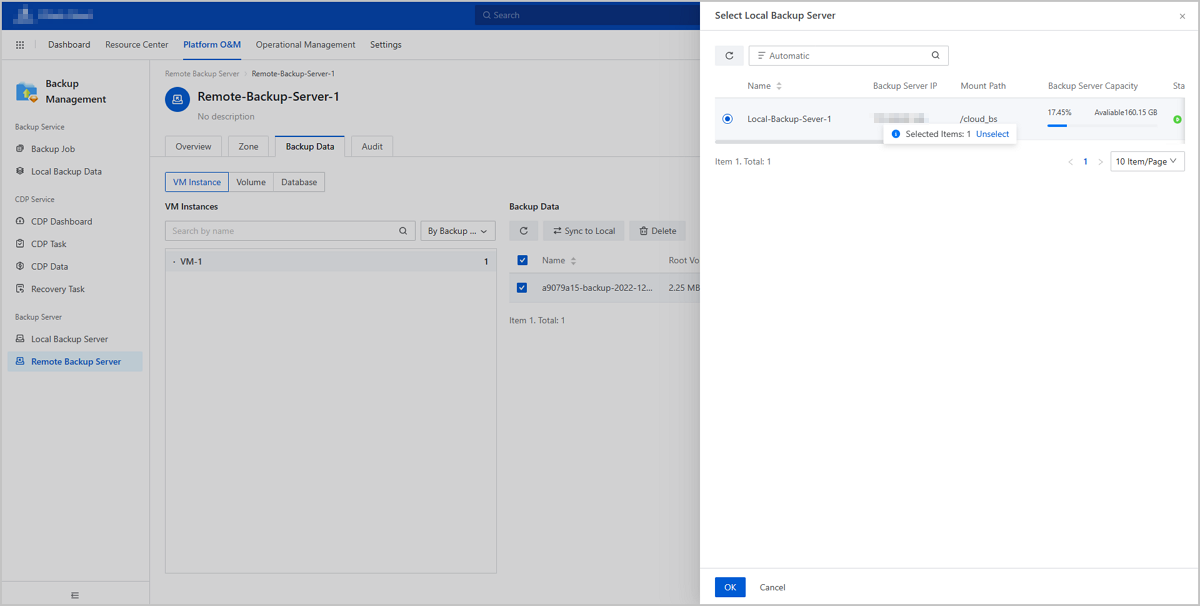The image size is (1200, 606).
Task: Open the Resource Center menu
Action: pos(138,45)
